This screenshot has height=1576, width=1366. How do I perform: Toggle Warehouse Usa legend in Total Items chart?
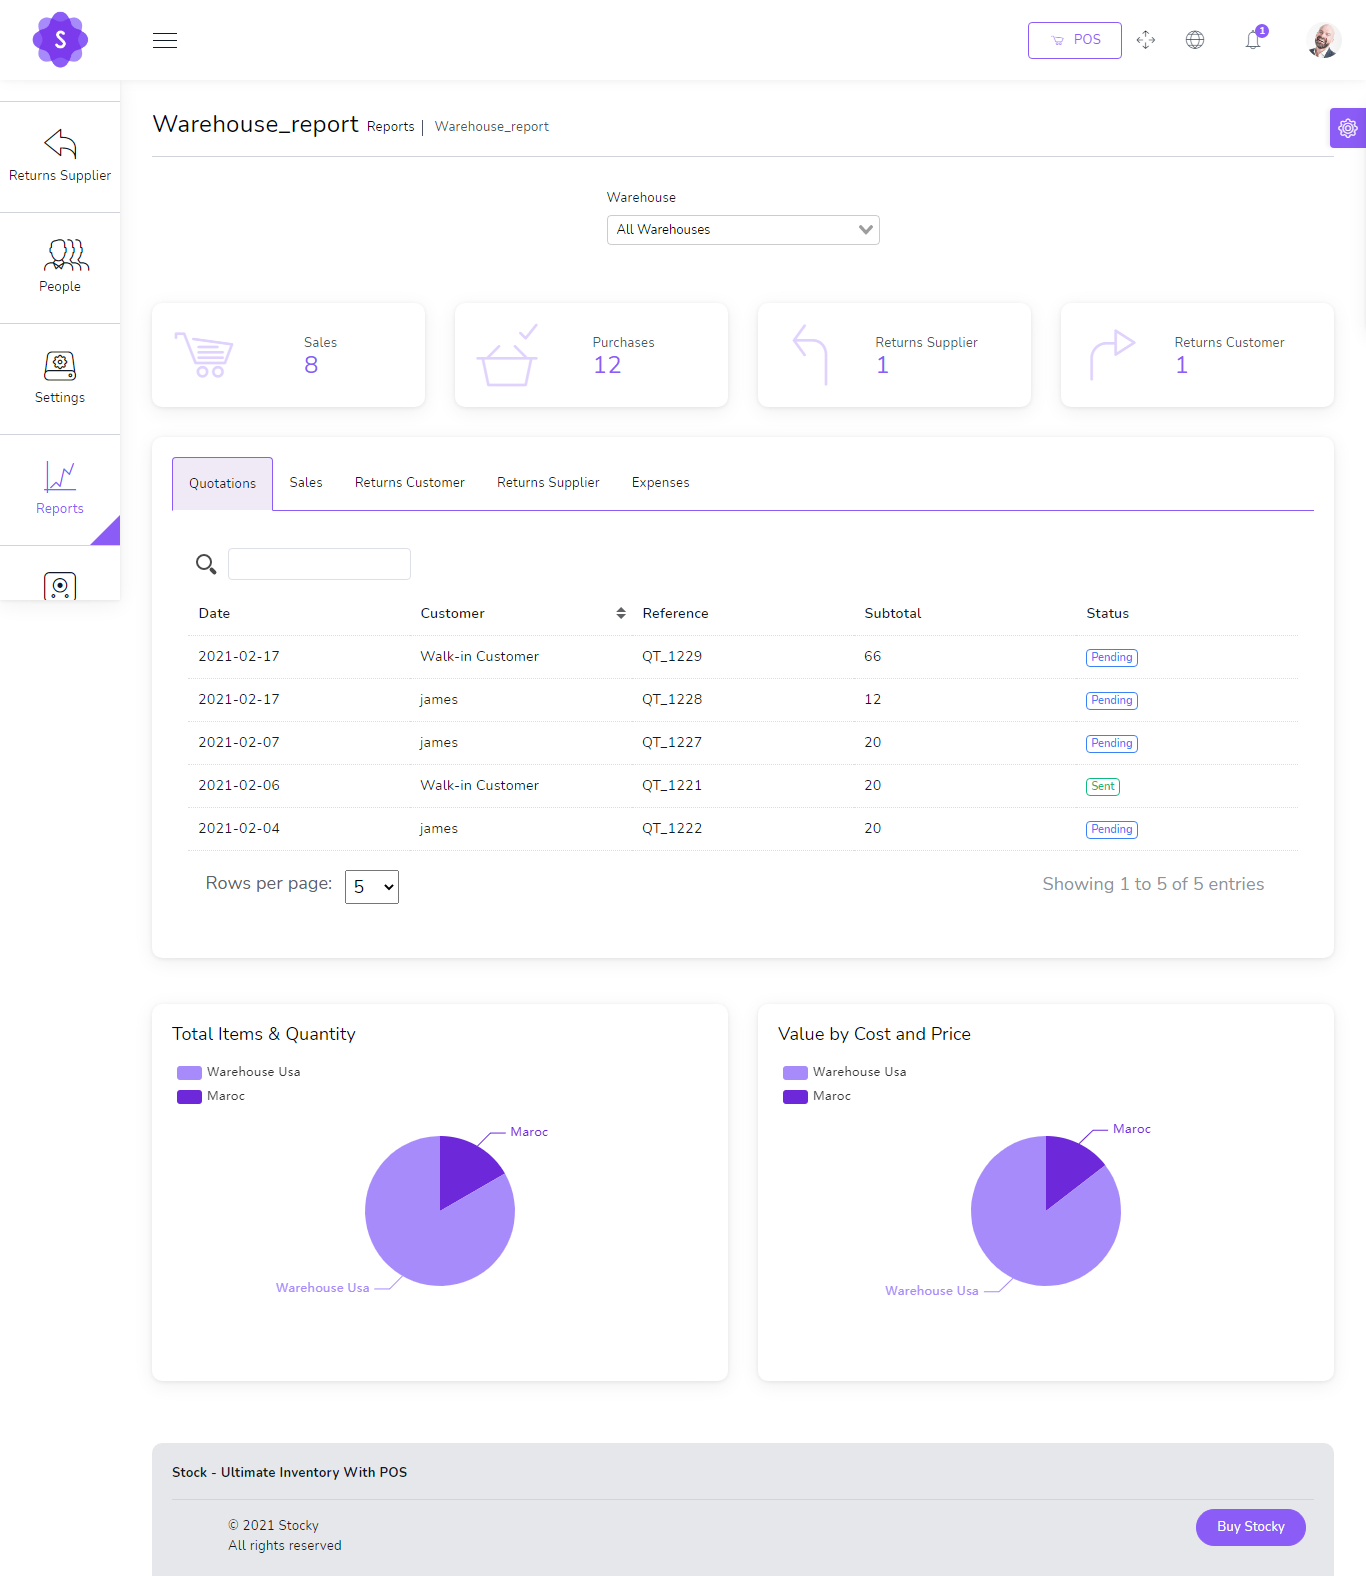[239, 1072]
